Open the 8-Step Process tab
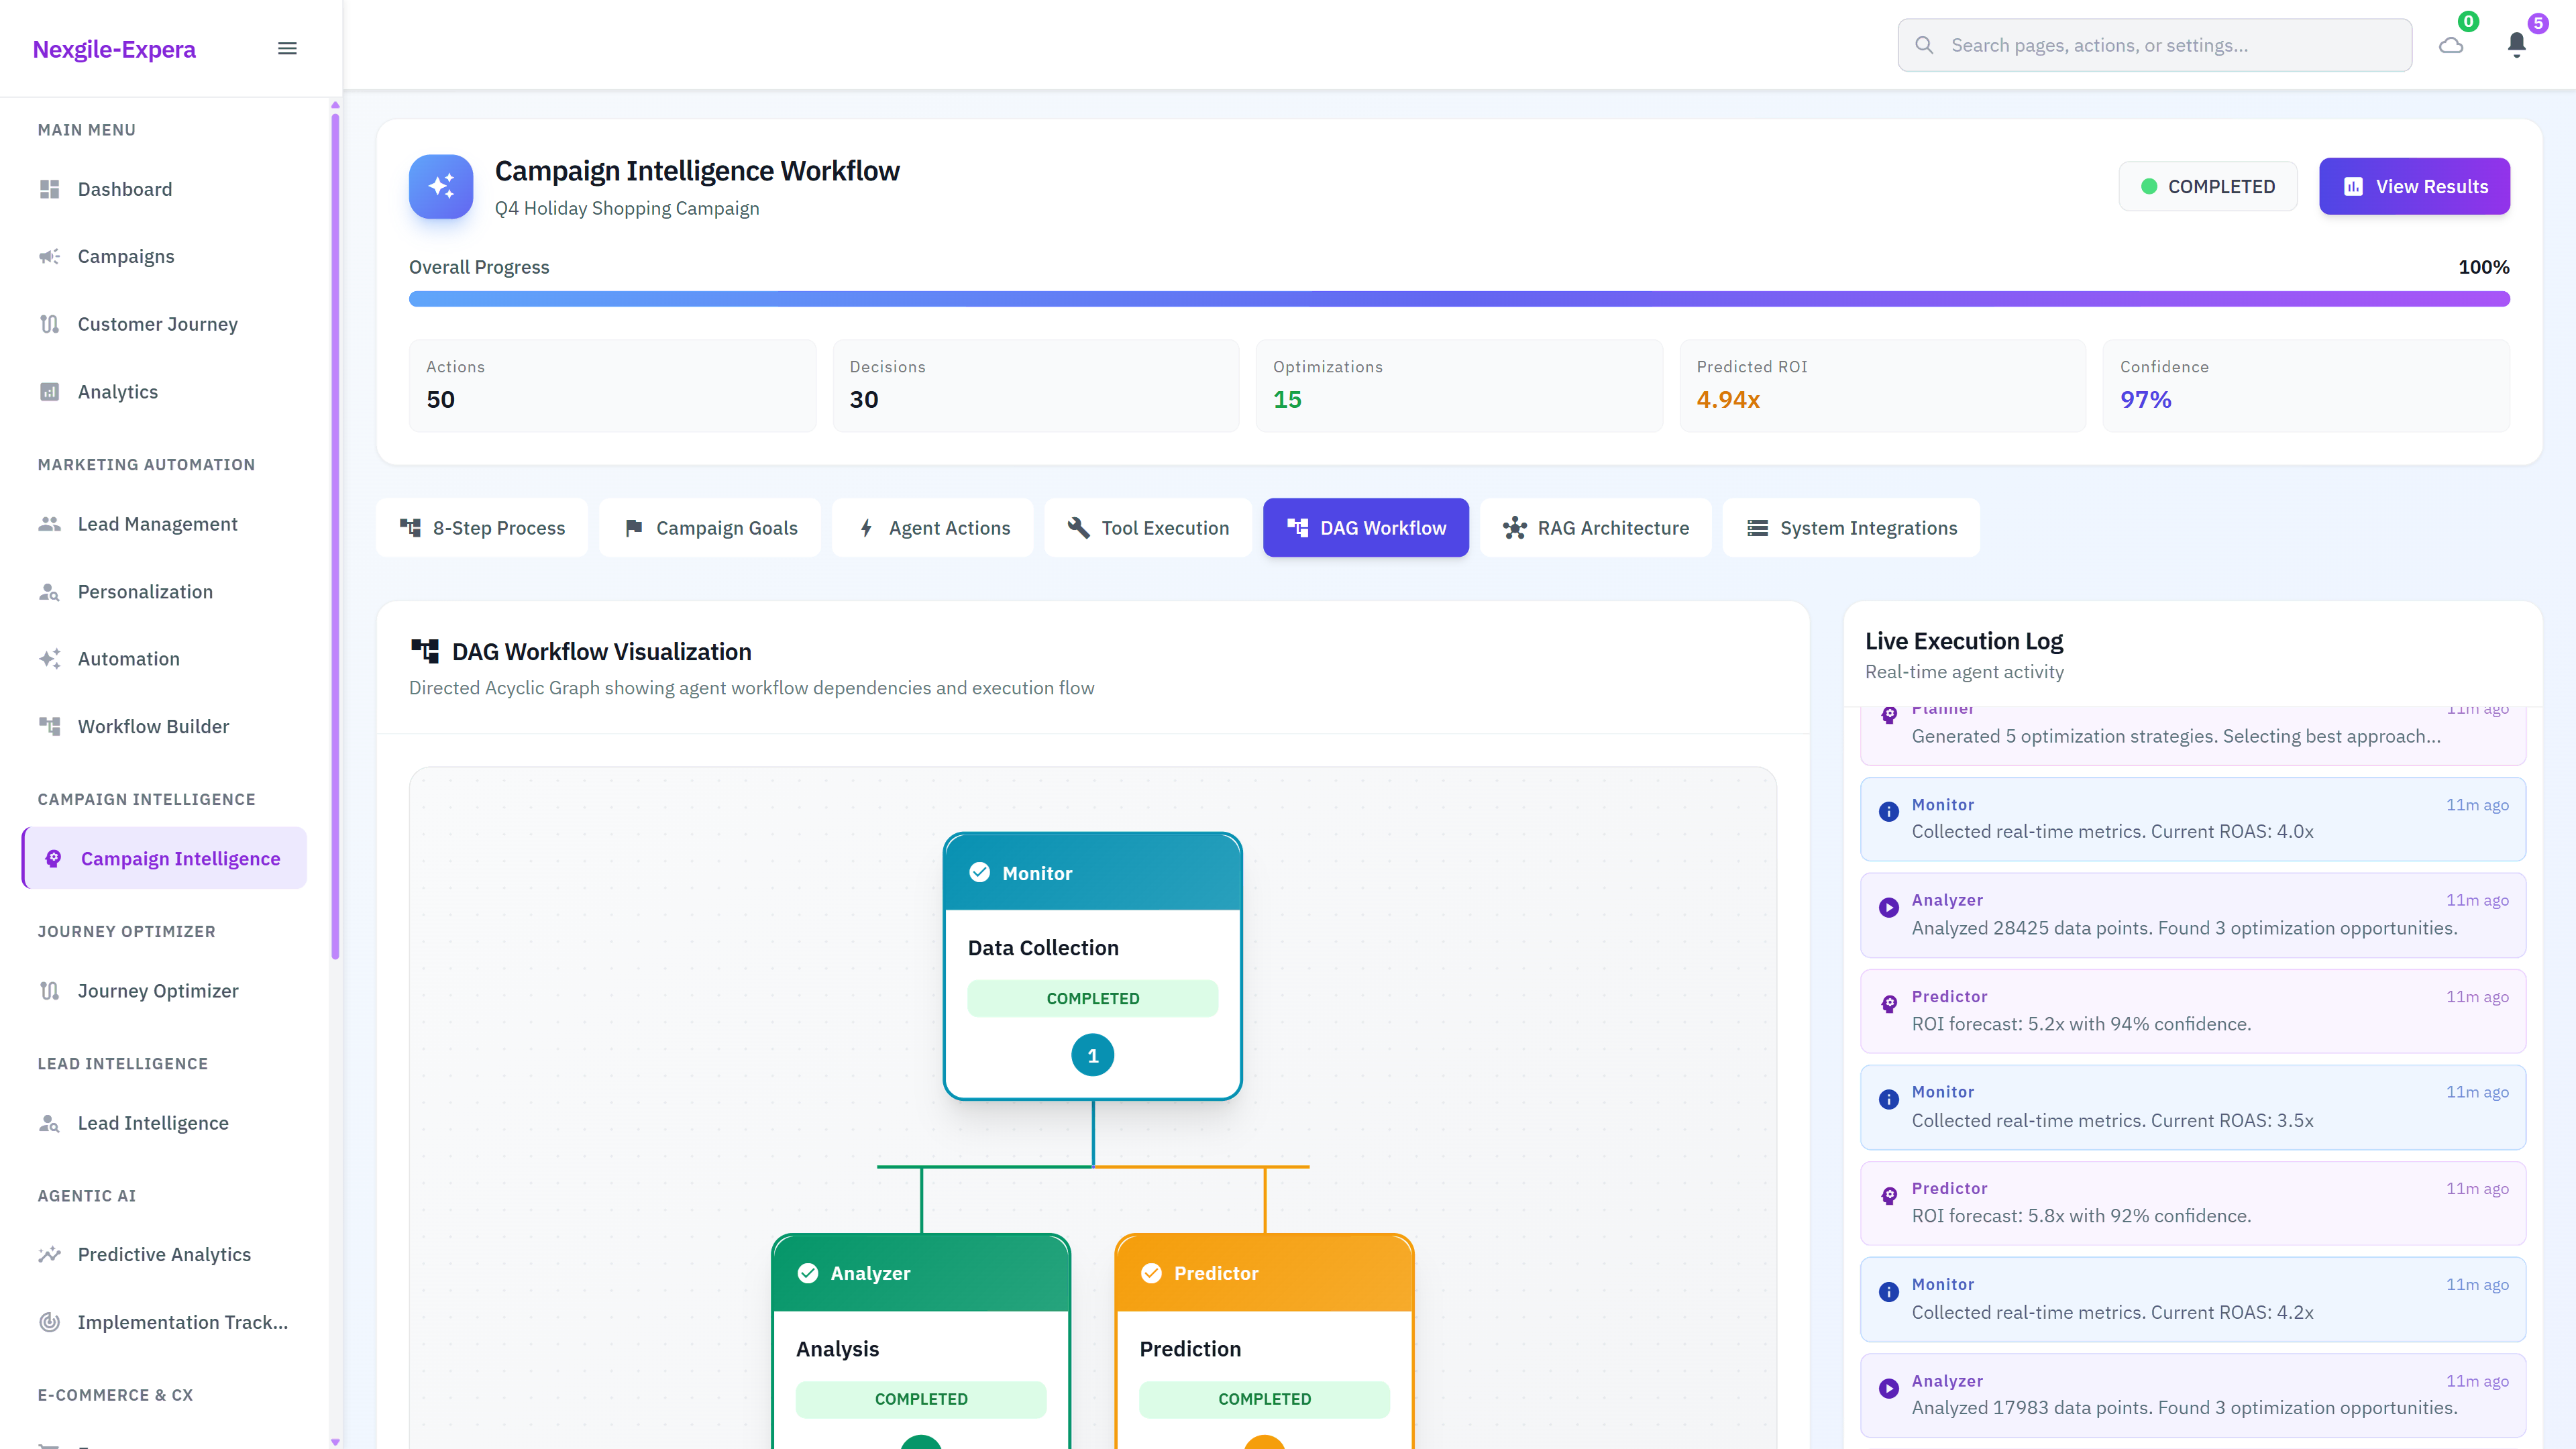2576x1449 pixels. 482,527
